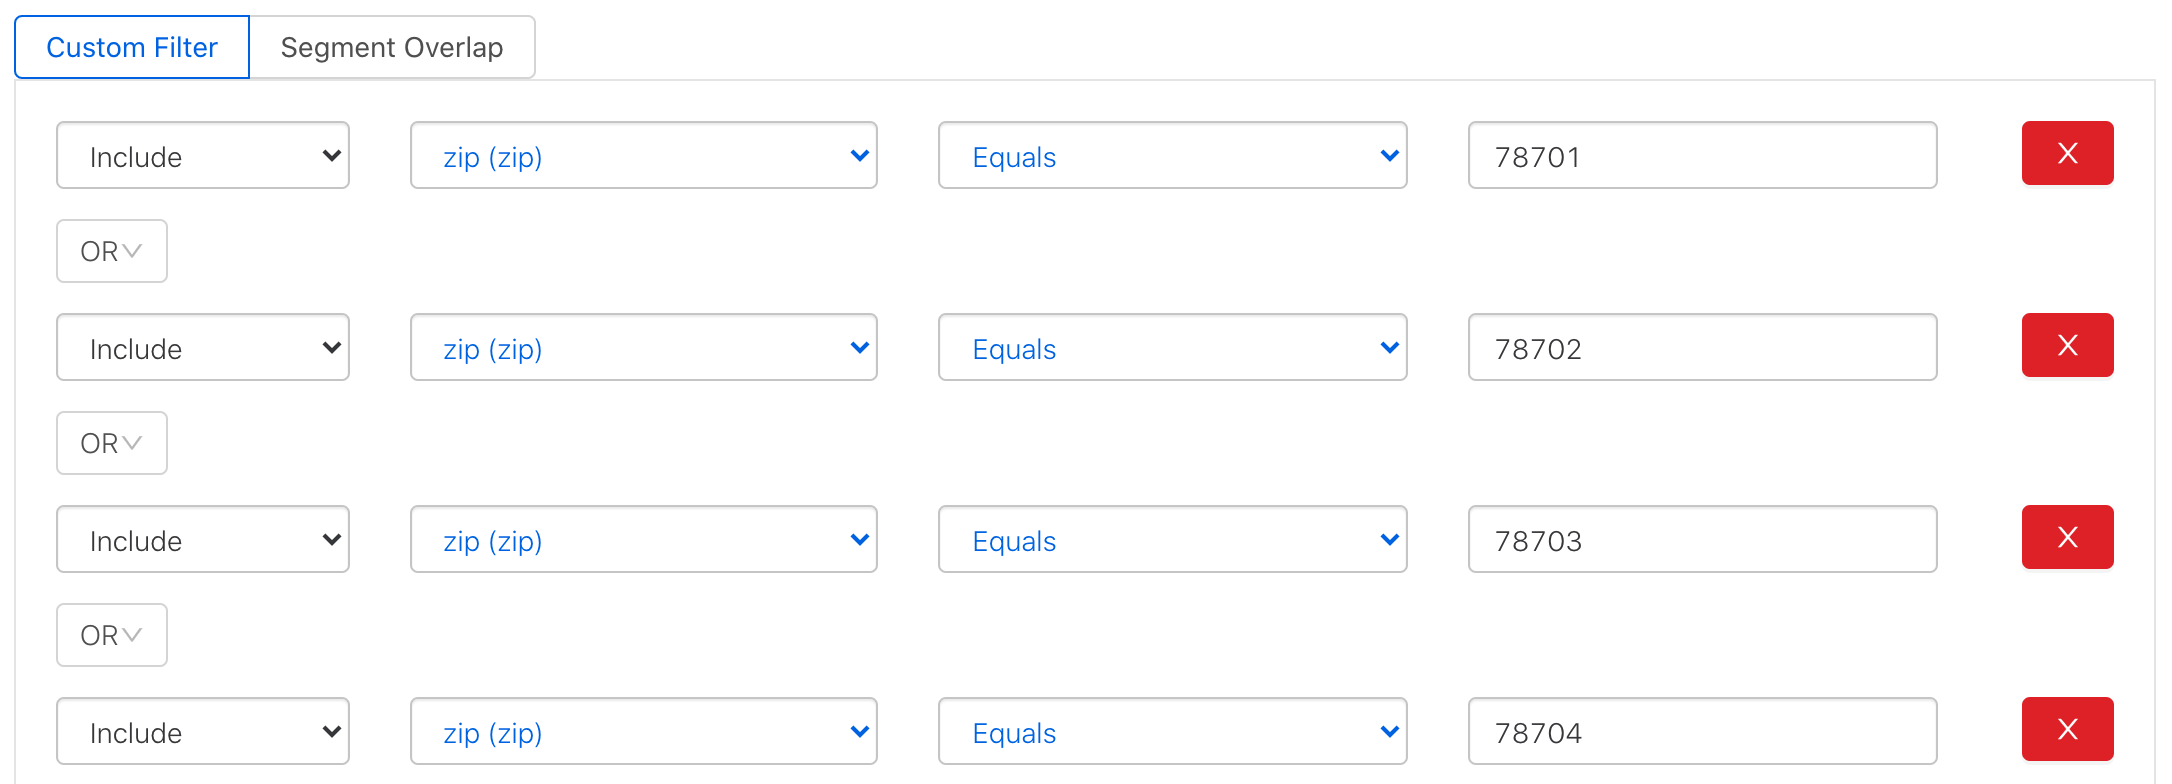Delete the 78702 zip filter row
Image resolution: width=2172 pixels, height=784 pixels.
coord(2067,345)
